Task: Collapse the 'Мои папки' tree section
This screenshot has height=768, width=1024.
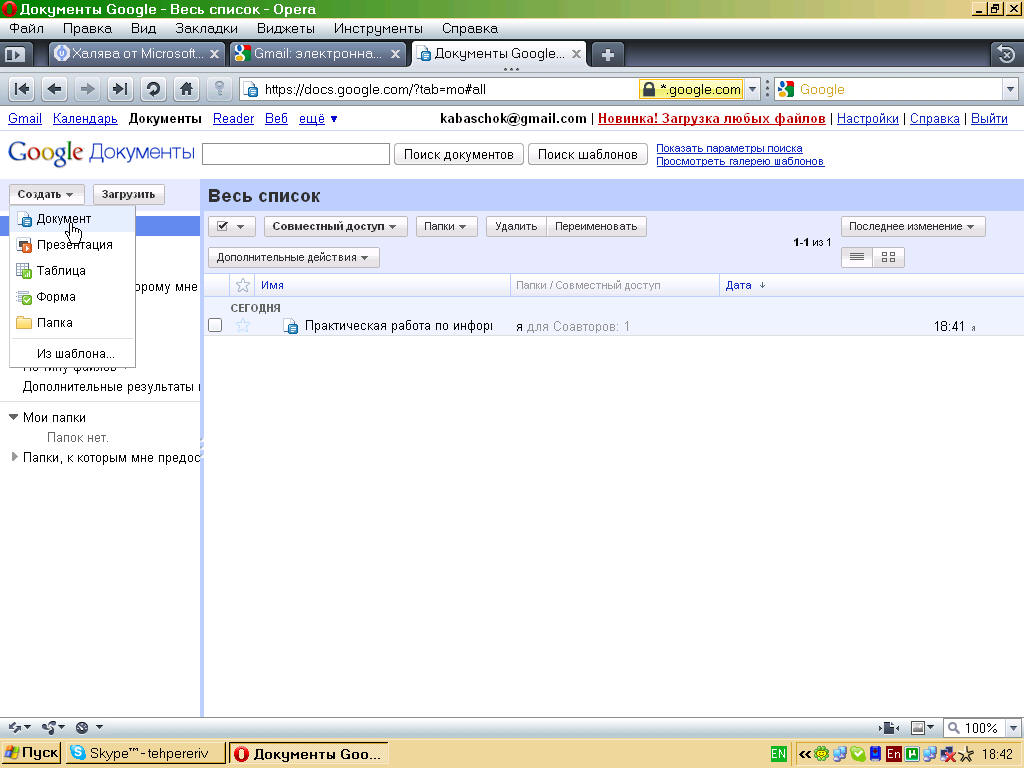Action: click(x=13, y=417)
